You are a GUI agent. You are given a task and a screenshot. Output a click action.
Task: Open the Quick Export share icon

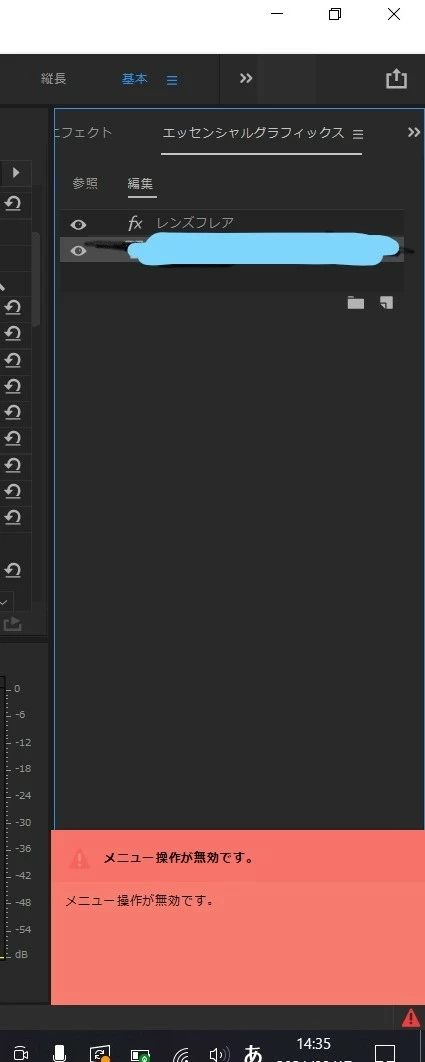[x=396, y=79]
